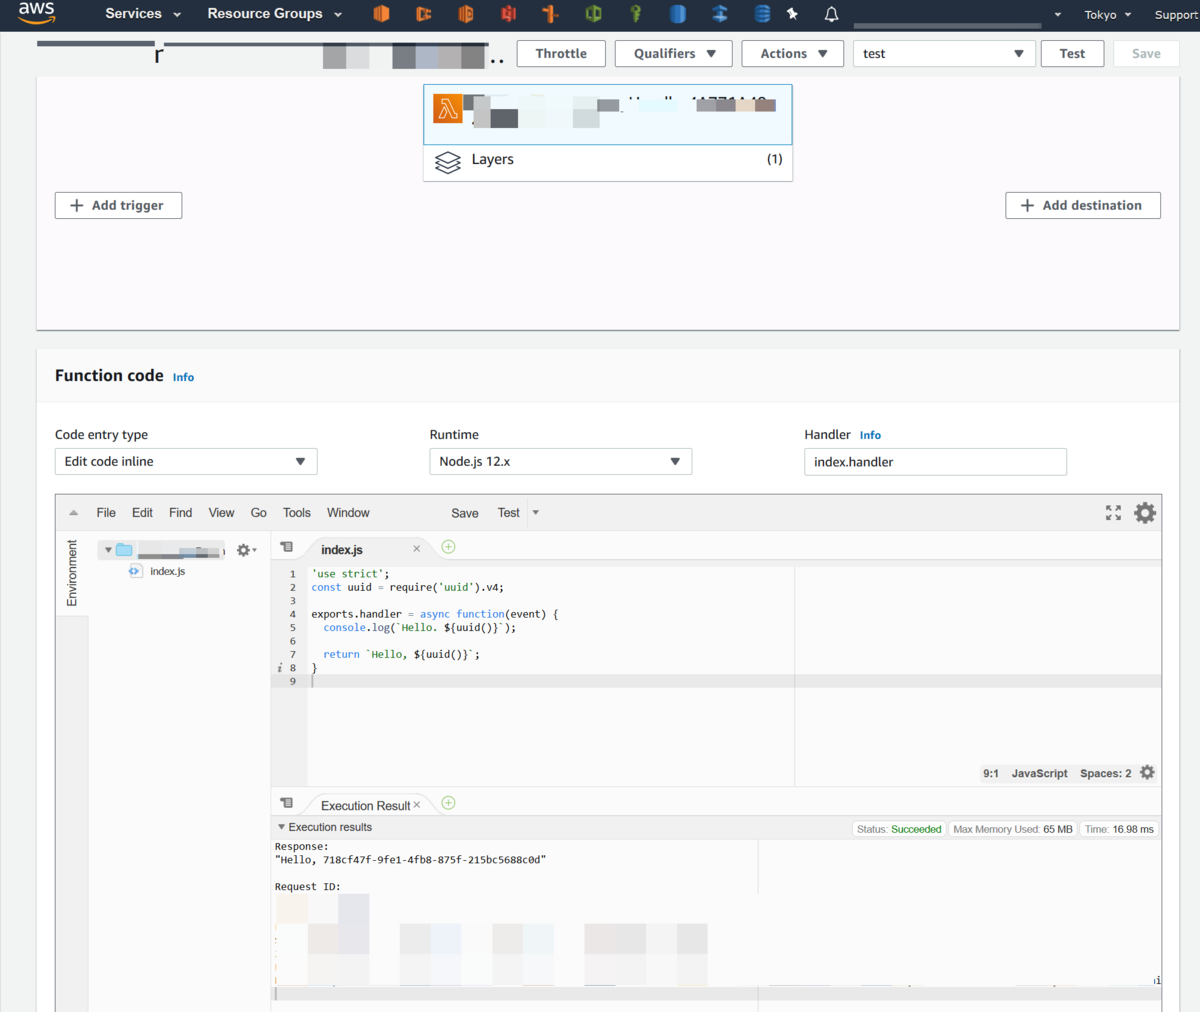This screenshot has height=1012, width=1200.
Task: Open the orange T-shaped service shortcut icon
Action: click(x=550, y=14)
